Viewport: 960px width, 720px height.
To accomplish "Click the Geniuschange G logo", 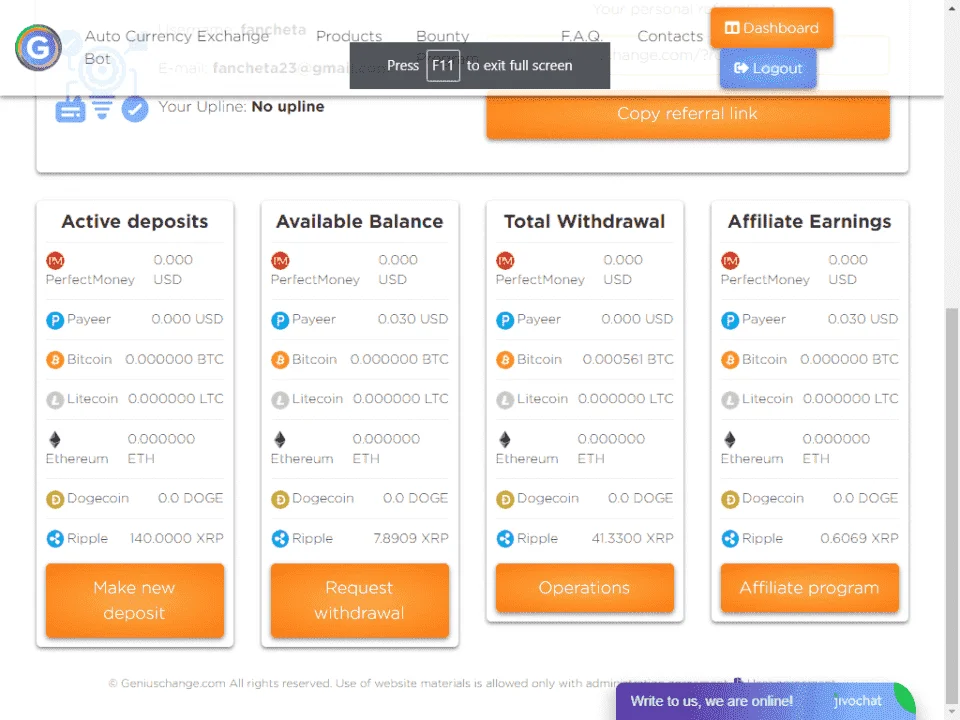I will 38,47.
